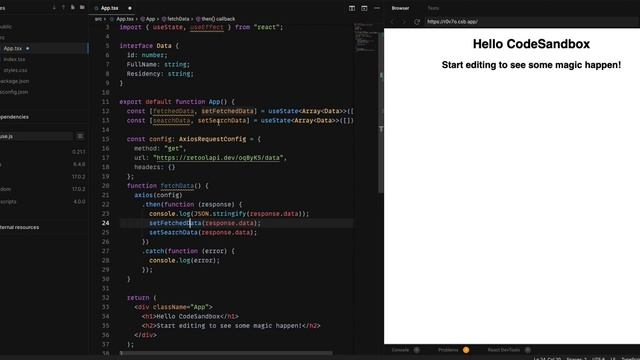Open tsconfig.json in the file list
The width and height of the screenshot is (640, 360).
(14, 92)
